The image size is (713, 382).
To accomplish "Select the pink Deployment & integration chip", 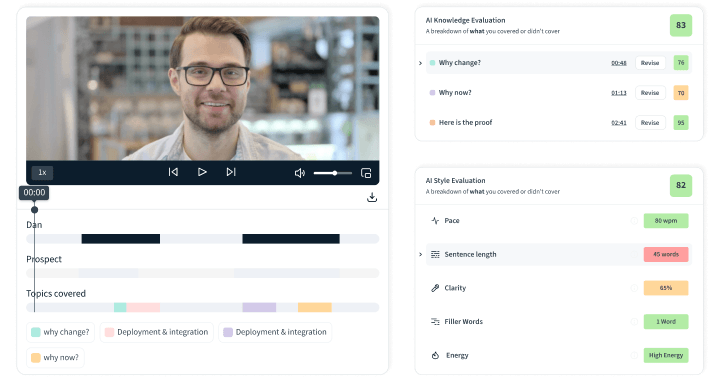I will [x=156, y=332].
